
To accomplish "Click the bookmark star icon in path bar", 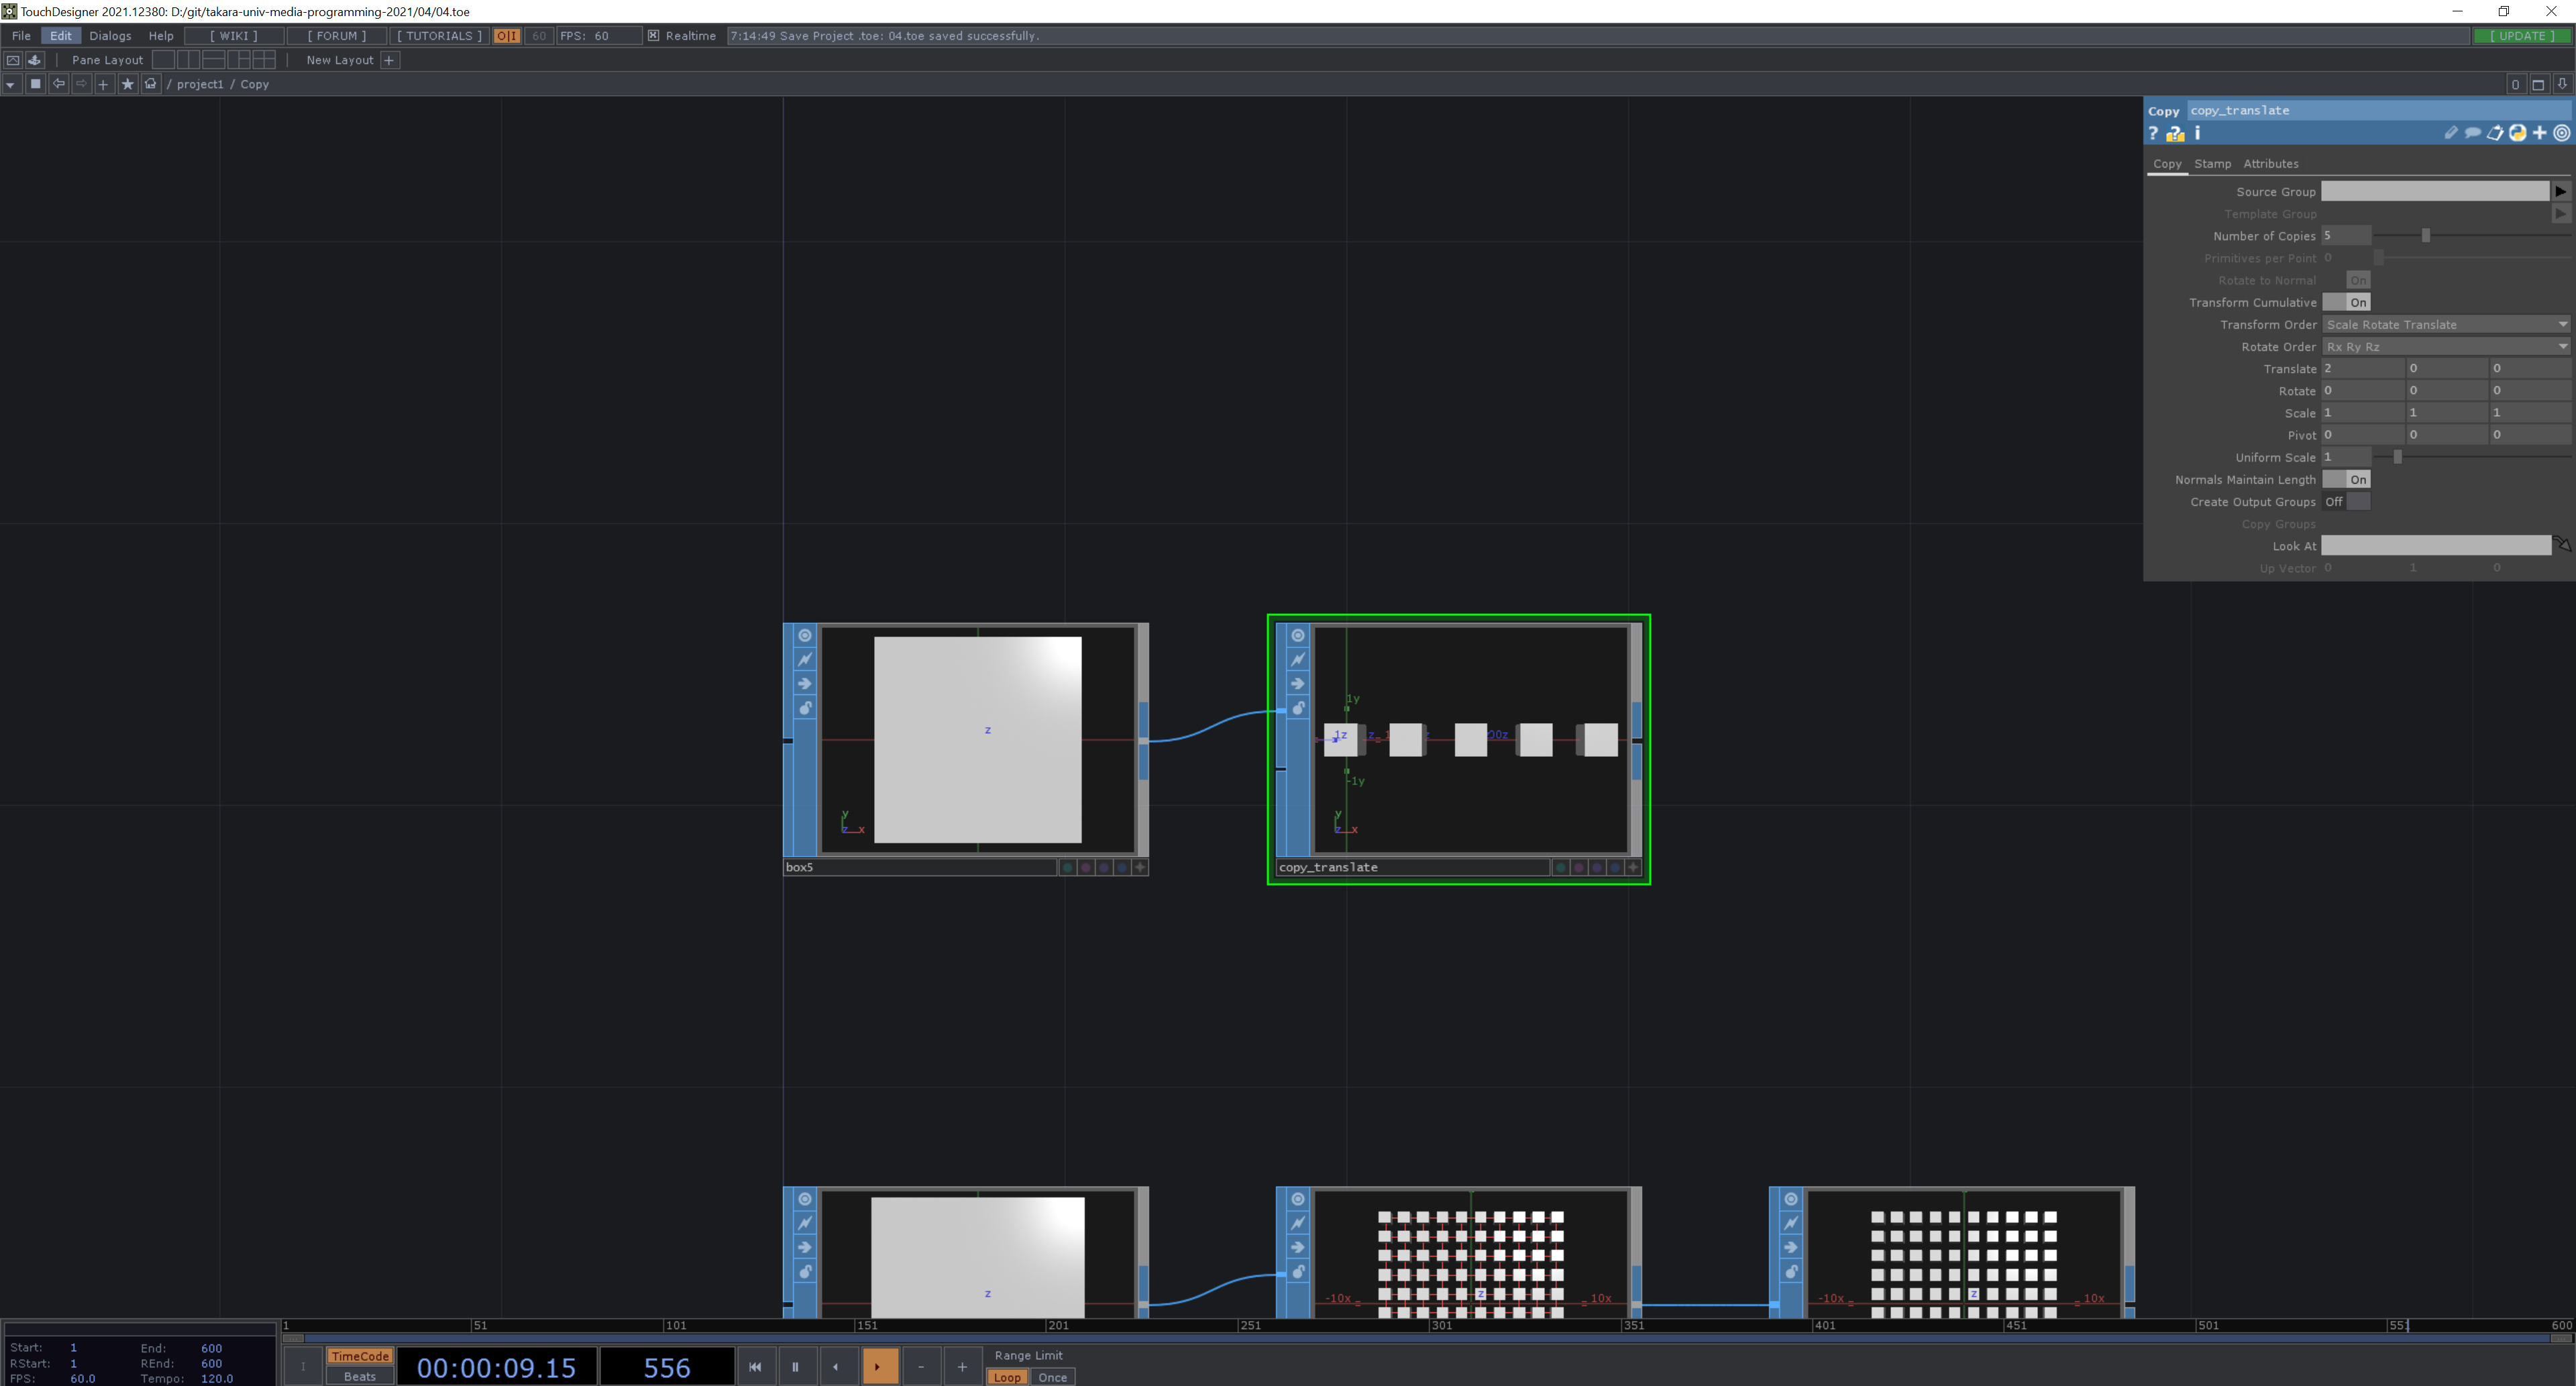I will pos(127,84).
